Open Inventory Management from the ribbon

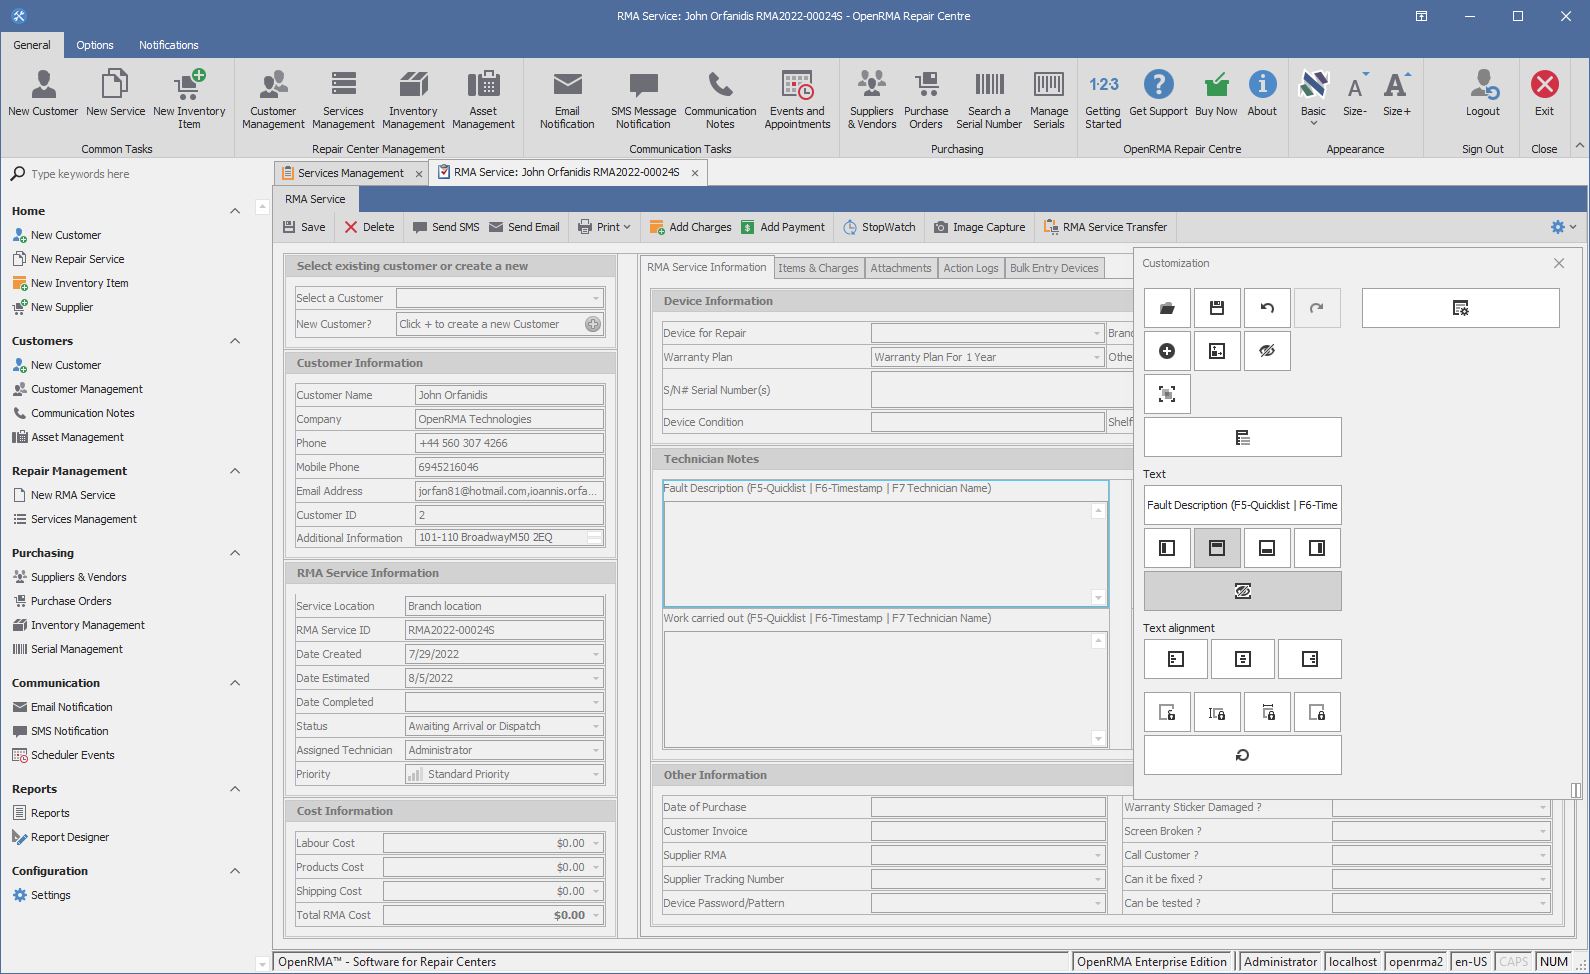pos(413,100)
